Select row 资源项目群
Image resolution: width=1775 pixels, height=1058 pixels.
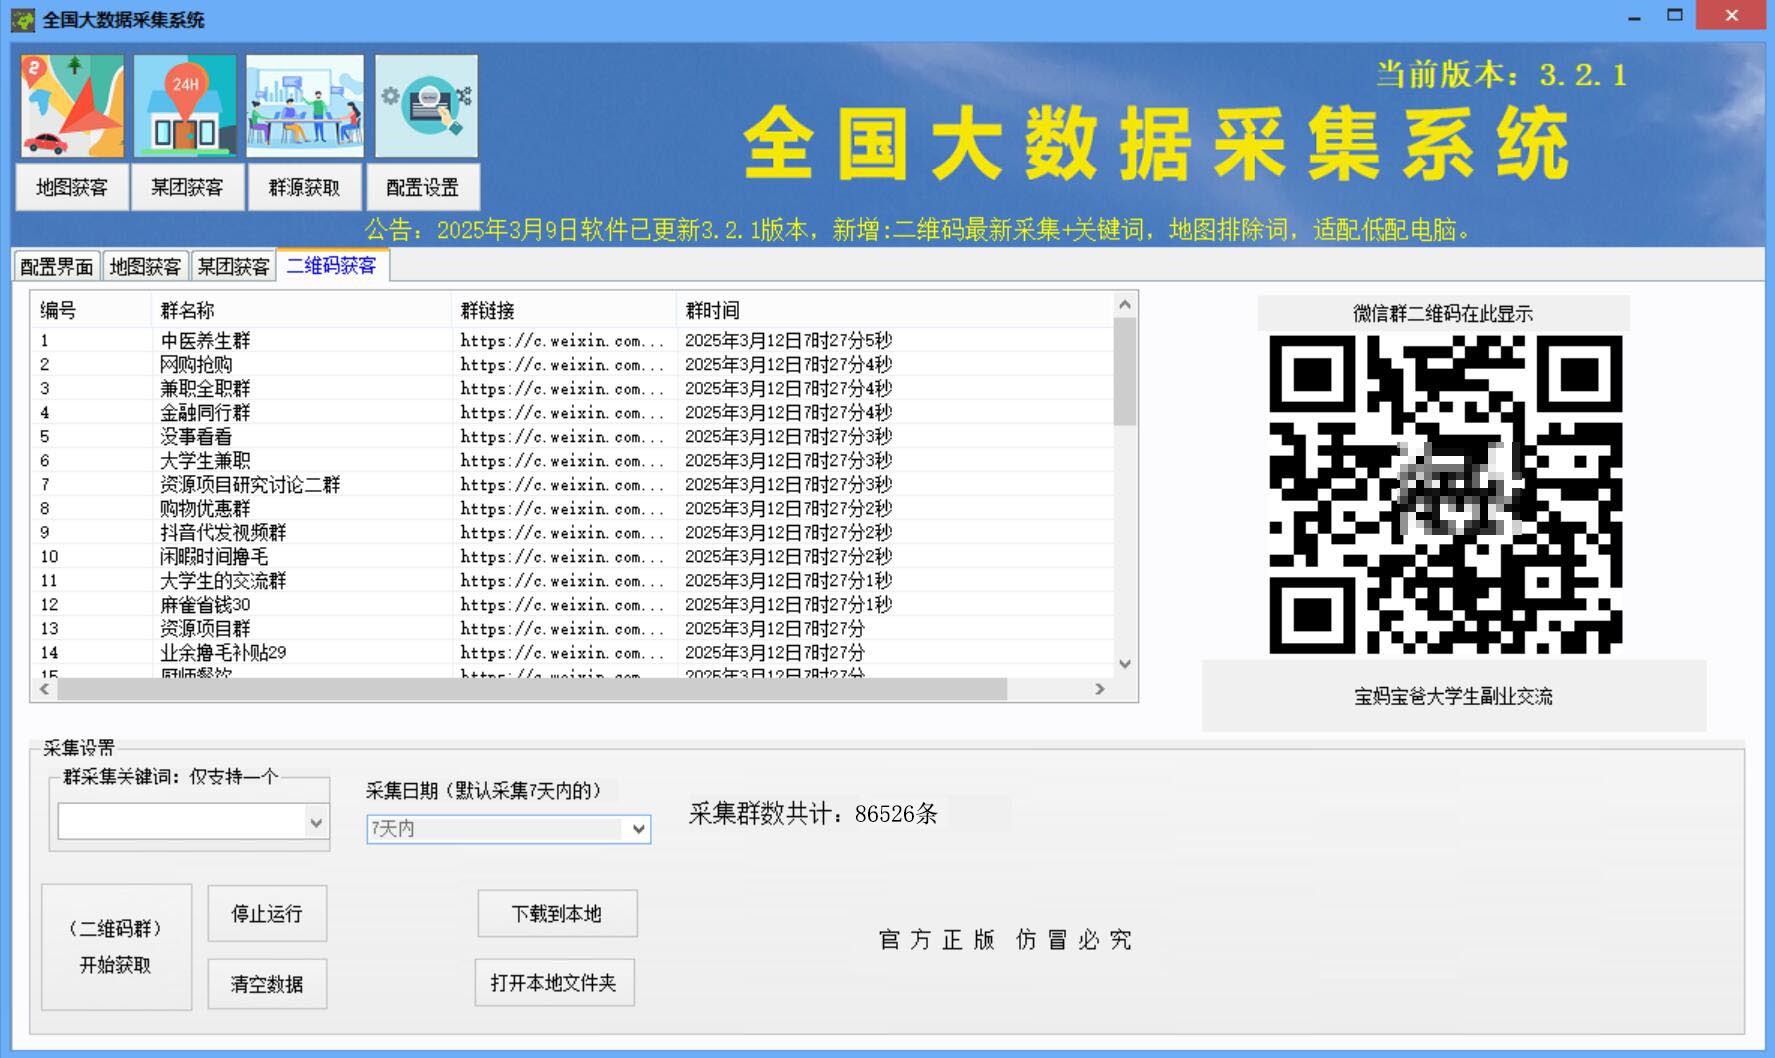tap(572, 628)
